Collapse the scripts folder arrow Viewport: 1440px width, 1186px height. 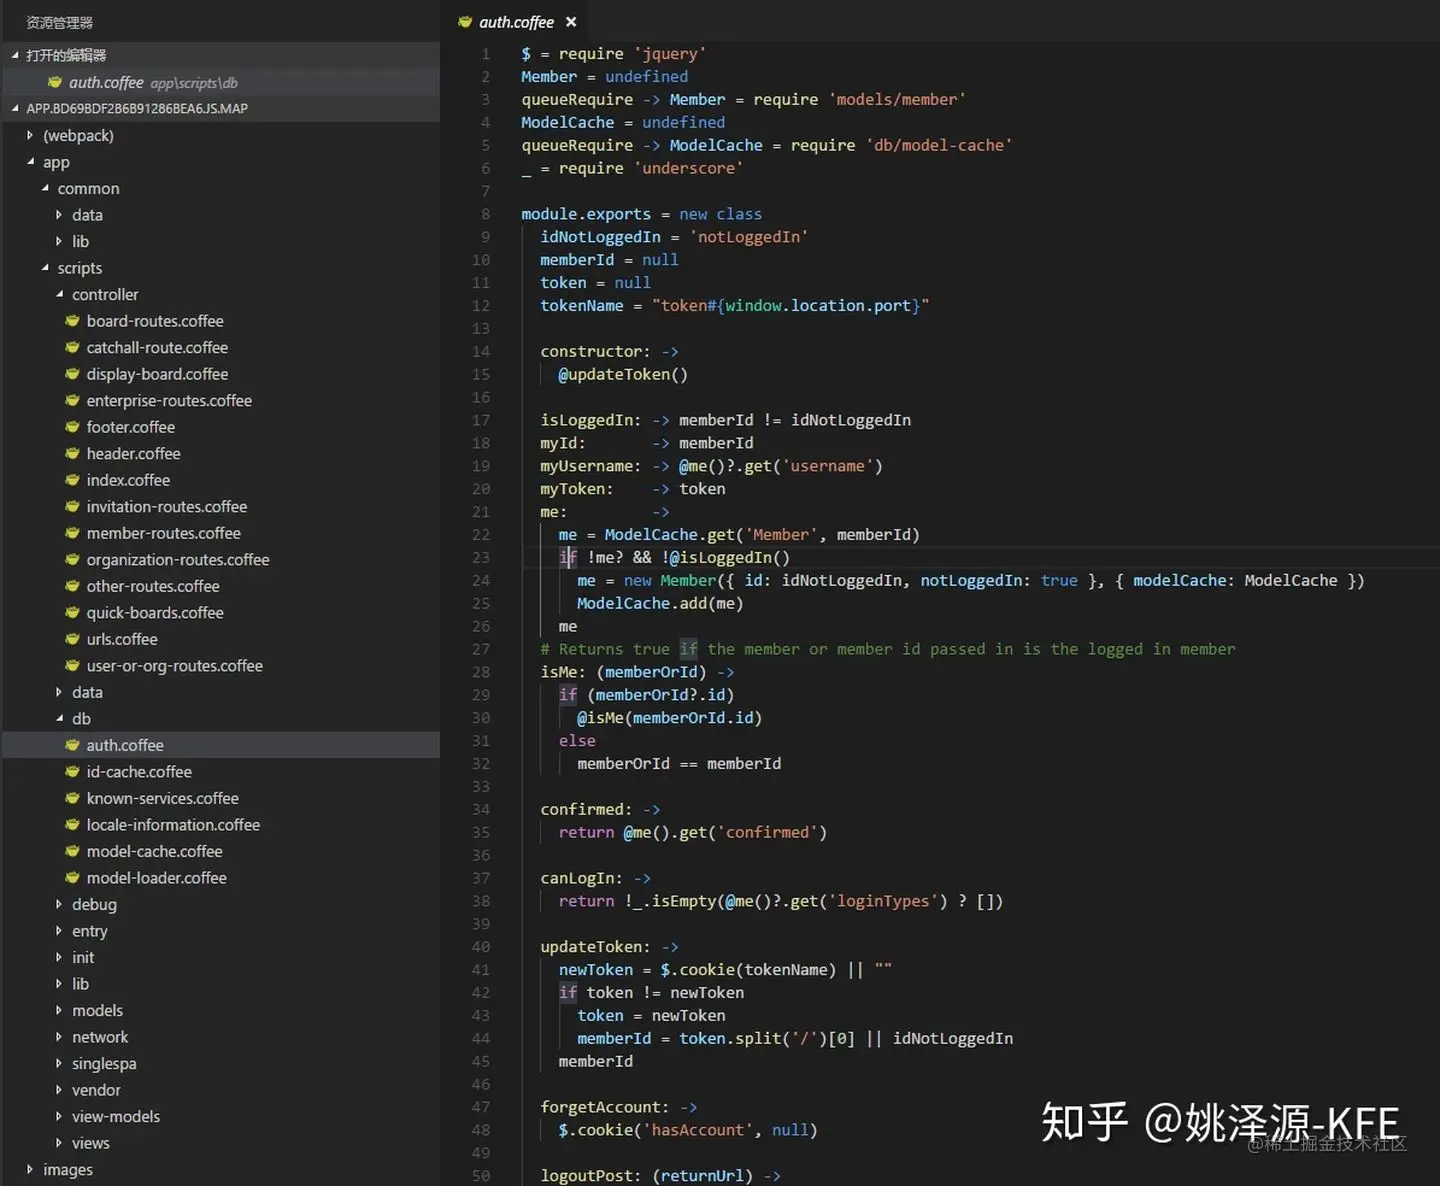click(x=45, y=268)
